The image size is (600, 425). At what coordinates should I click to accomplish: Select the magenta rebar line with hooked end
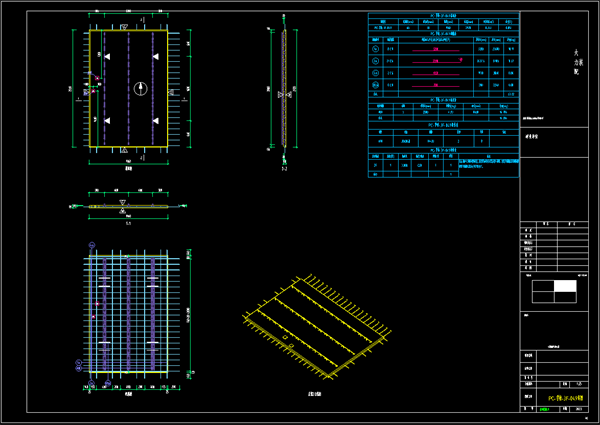[437, 61]
